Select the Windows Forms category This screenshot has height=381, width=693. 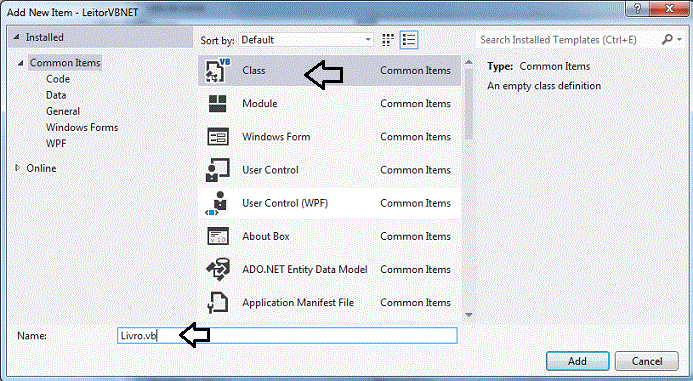pyautogui.click(x=82, y=128)
